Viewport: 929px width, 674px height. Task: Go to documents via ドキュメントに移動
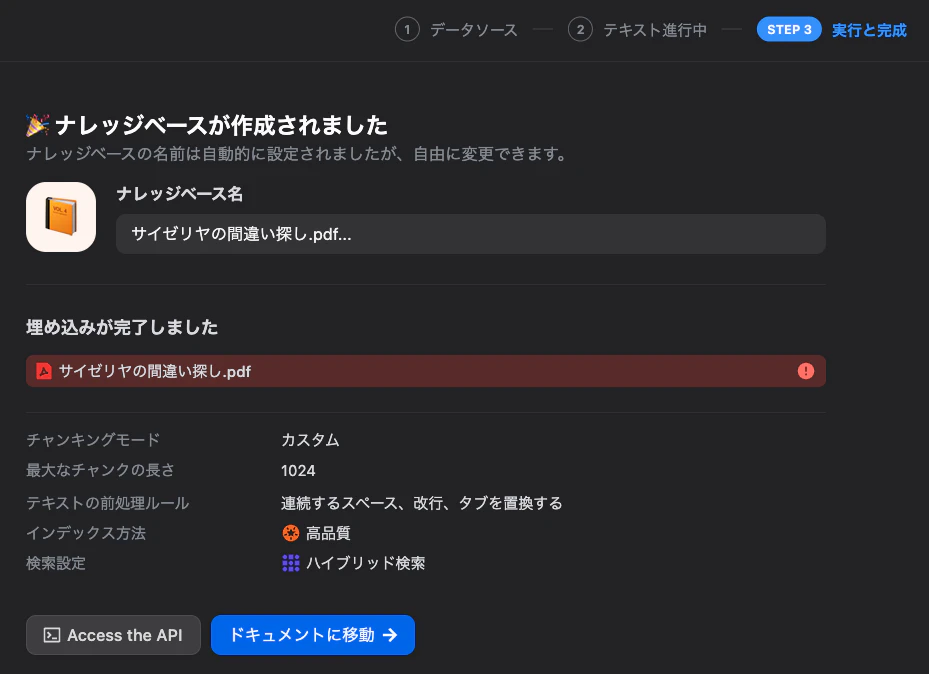(x=313, y=635)
